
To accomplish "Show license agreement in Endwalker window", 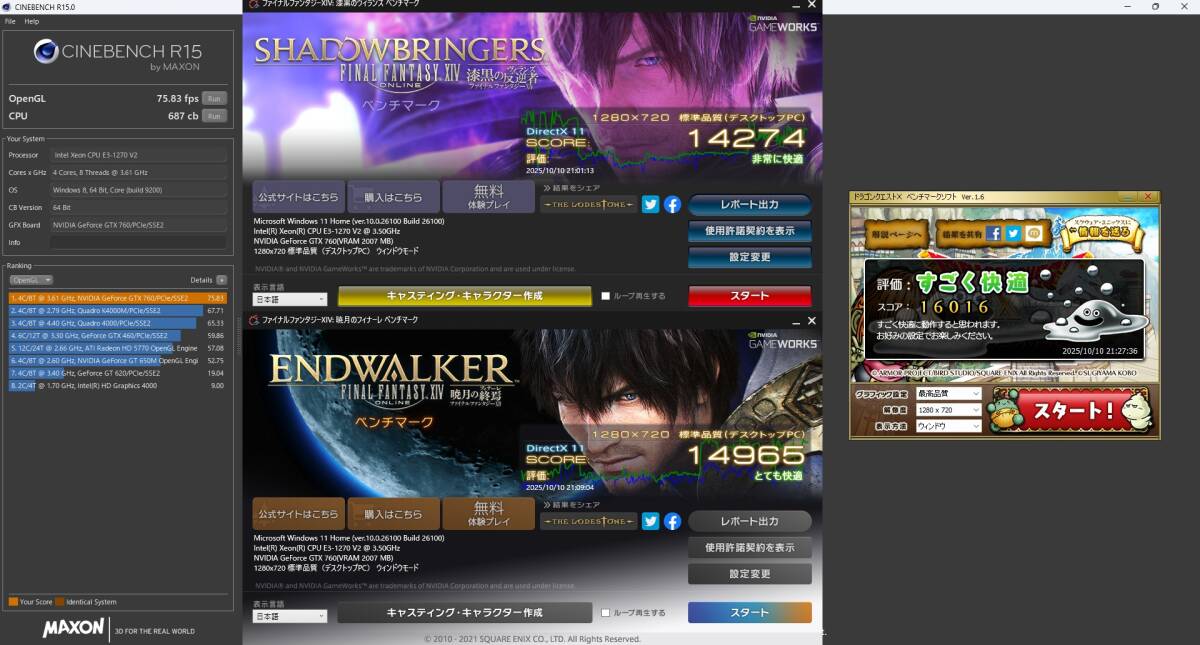I will (x=749, y=547).
